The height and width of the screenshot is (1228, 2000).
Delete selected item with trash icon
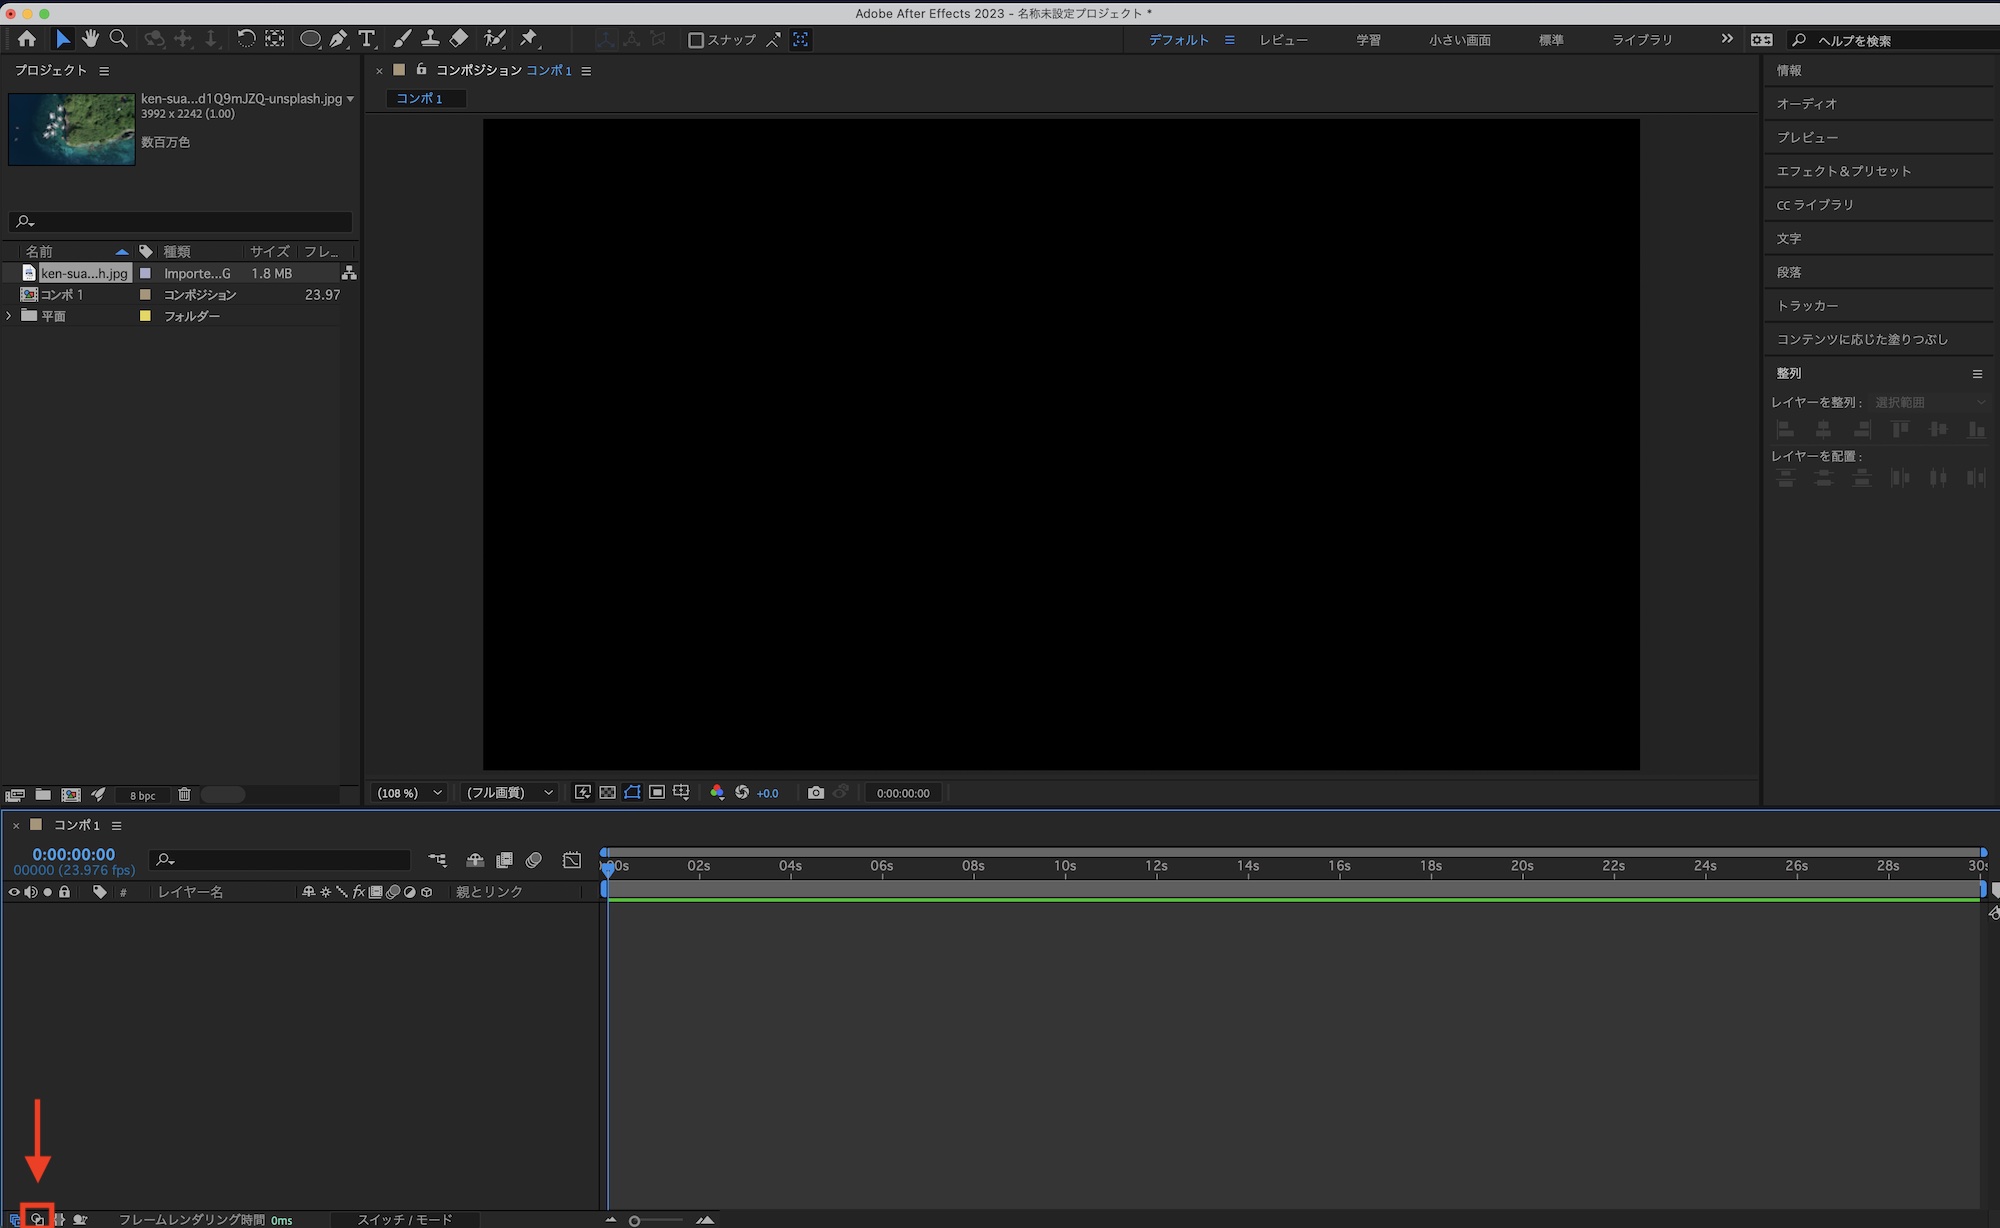tap(184, 795)
